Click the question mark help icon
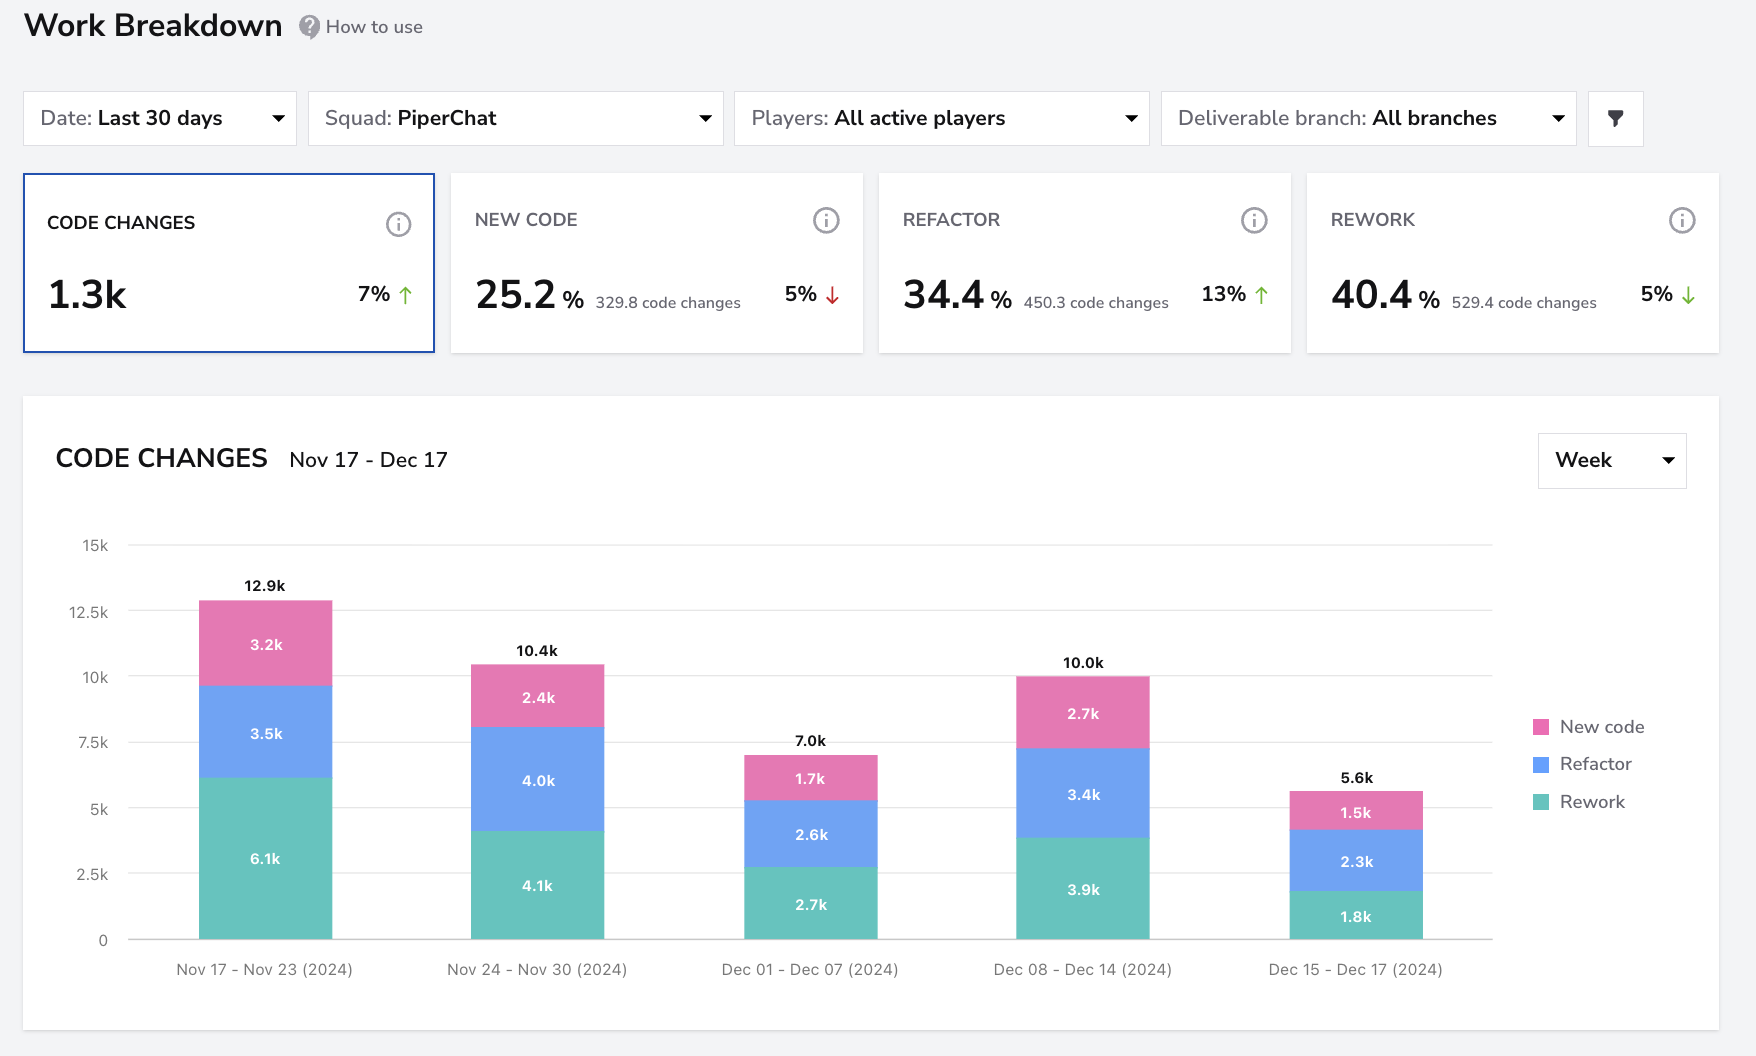1756x1056 pixels. coord(310,27)
